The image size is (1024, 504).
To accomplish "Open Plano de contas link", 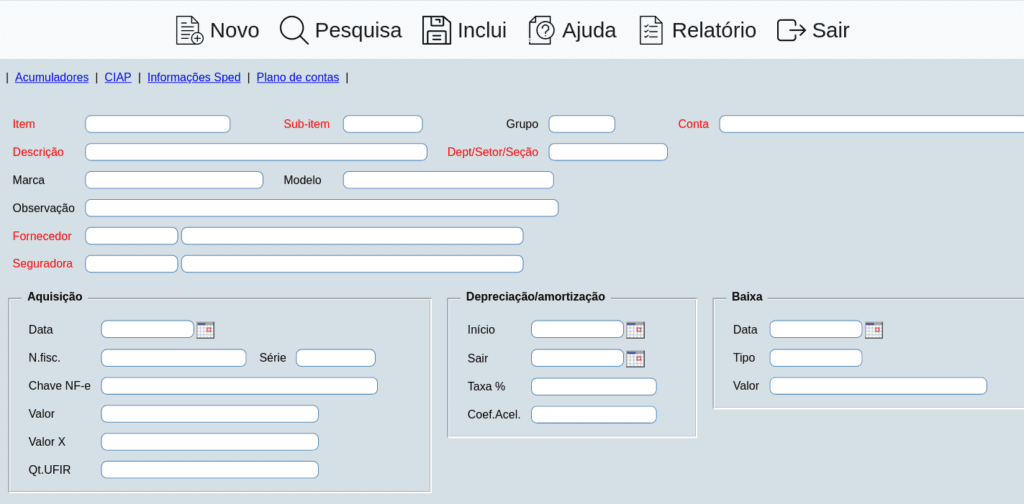I will tap(298, 77).
